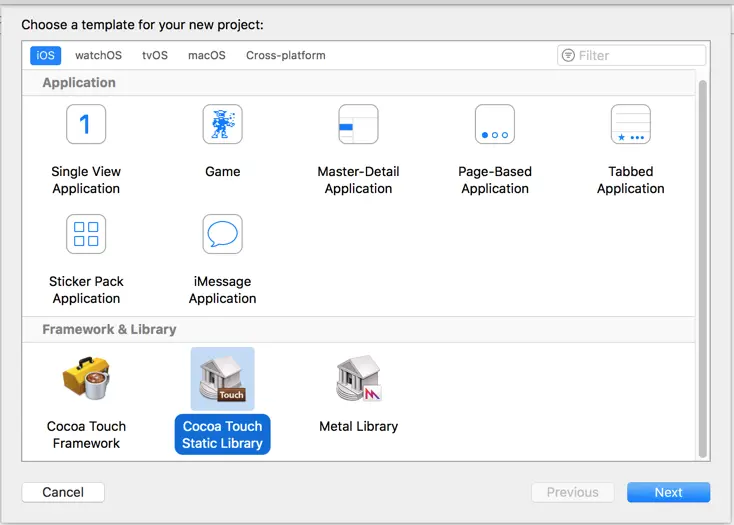The image size is (734, 525).
Task: Choose the Metal Library icon
Action: pos(359,378)
